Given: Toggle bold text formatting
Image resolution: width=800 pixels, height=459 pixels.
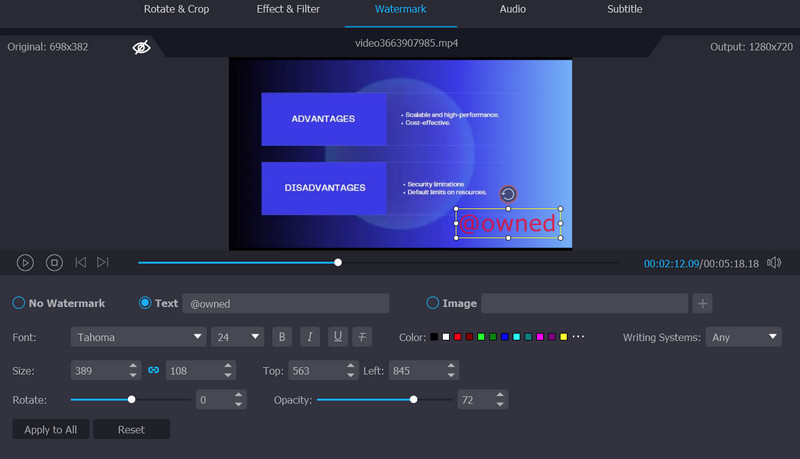Looking at the screenshot, I should pos(282,337).
